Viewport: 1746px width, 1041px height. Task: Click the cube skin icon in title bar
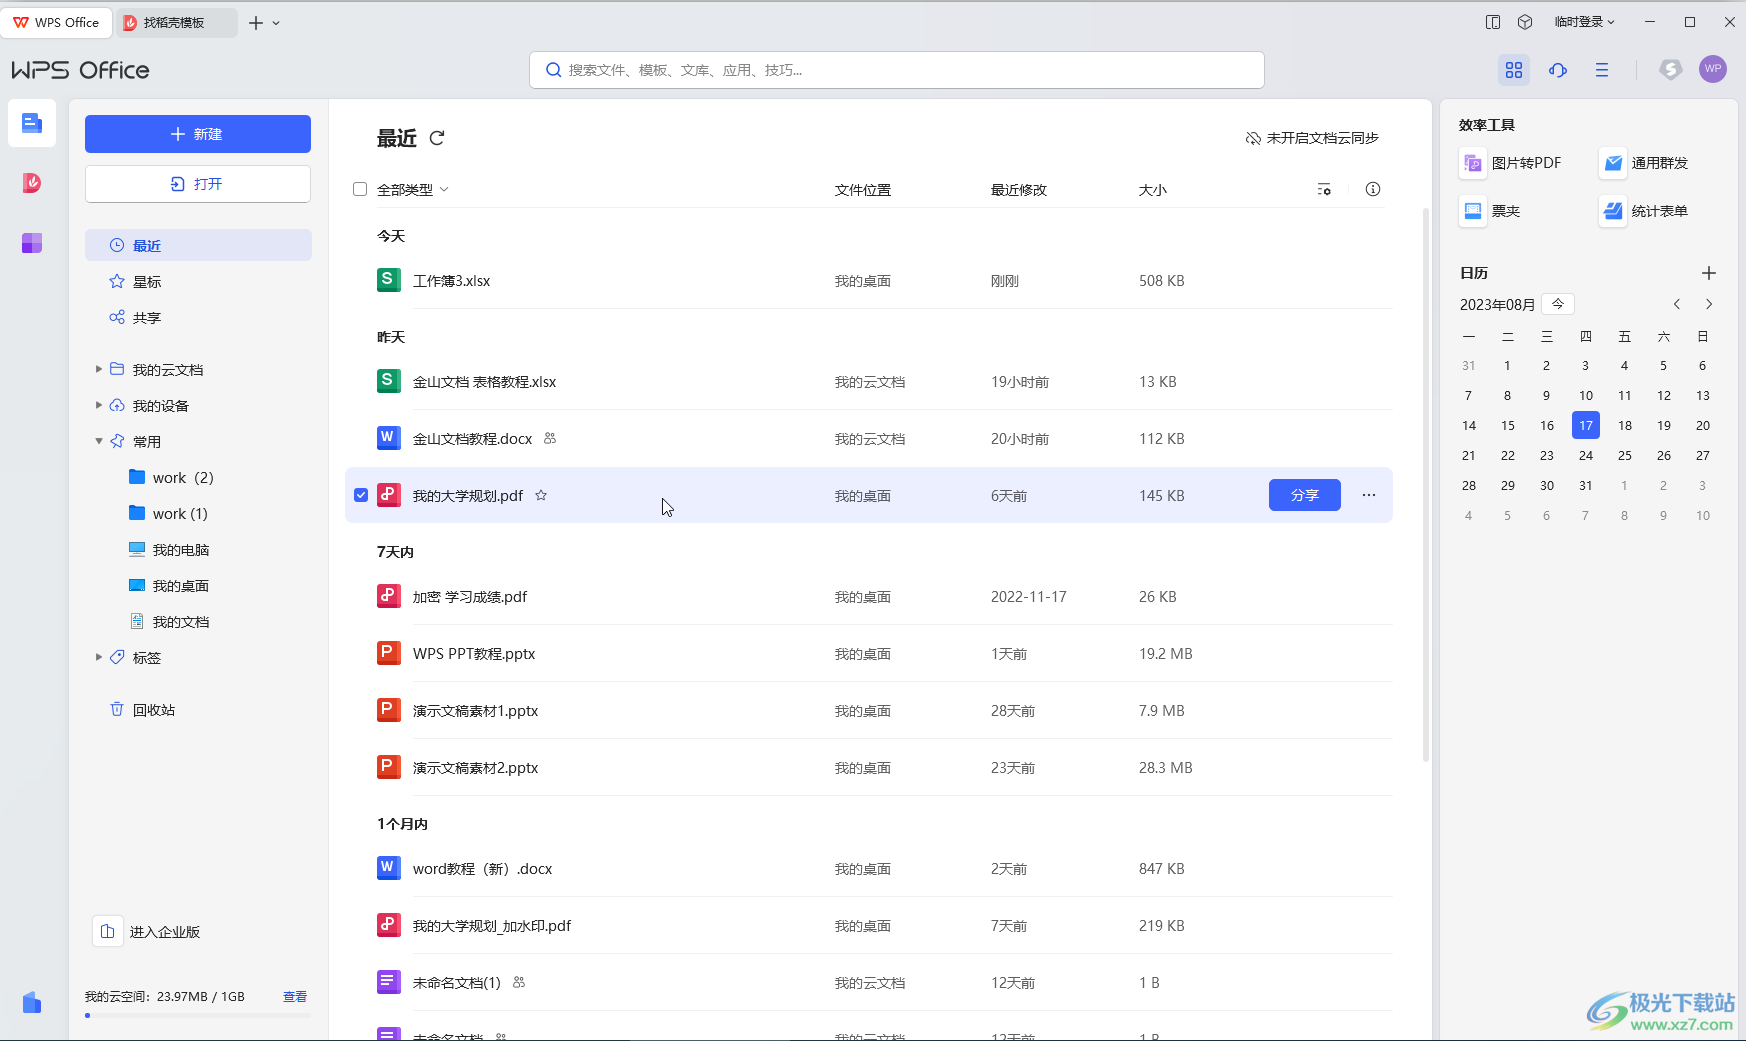[x=1525, y=22]
